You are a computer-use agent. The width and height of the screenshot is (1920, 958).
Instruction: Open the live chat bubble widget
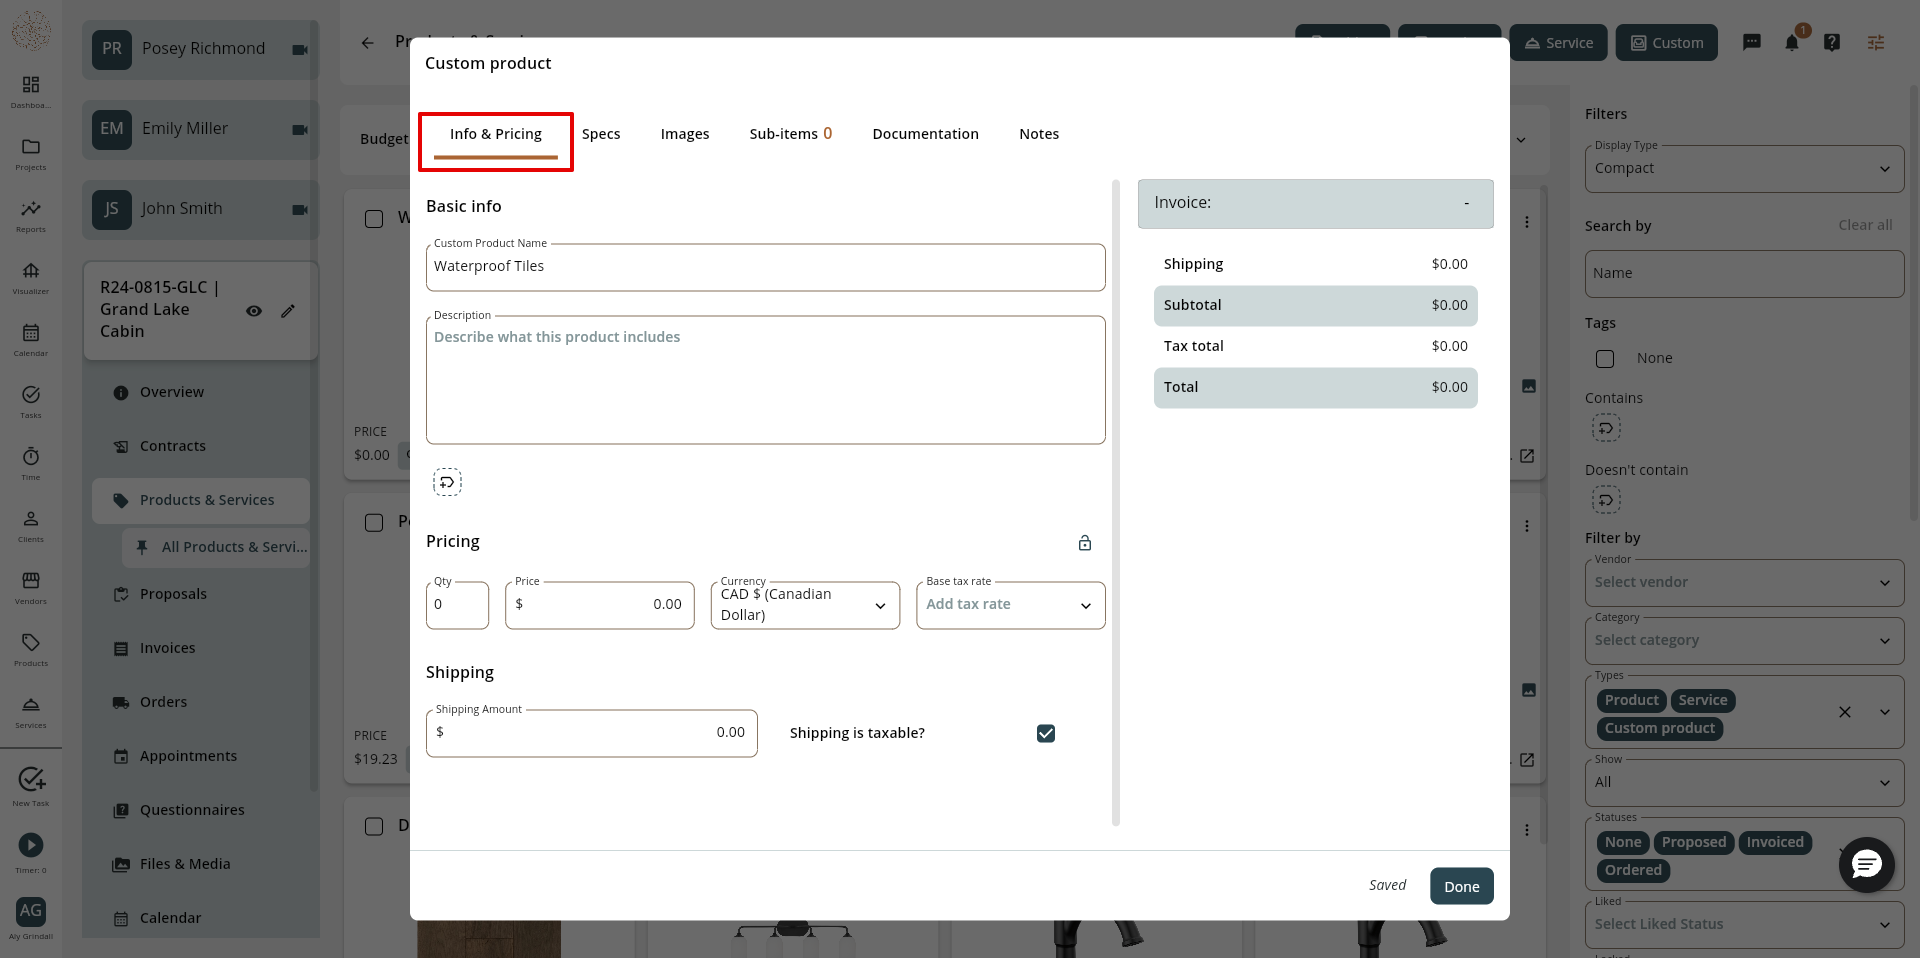1867,865
